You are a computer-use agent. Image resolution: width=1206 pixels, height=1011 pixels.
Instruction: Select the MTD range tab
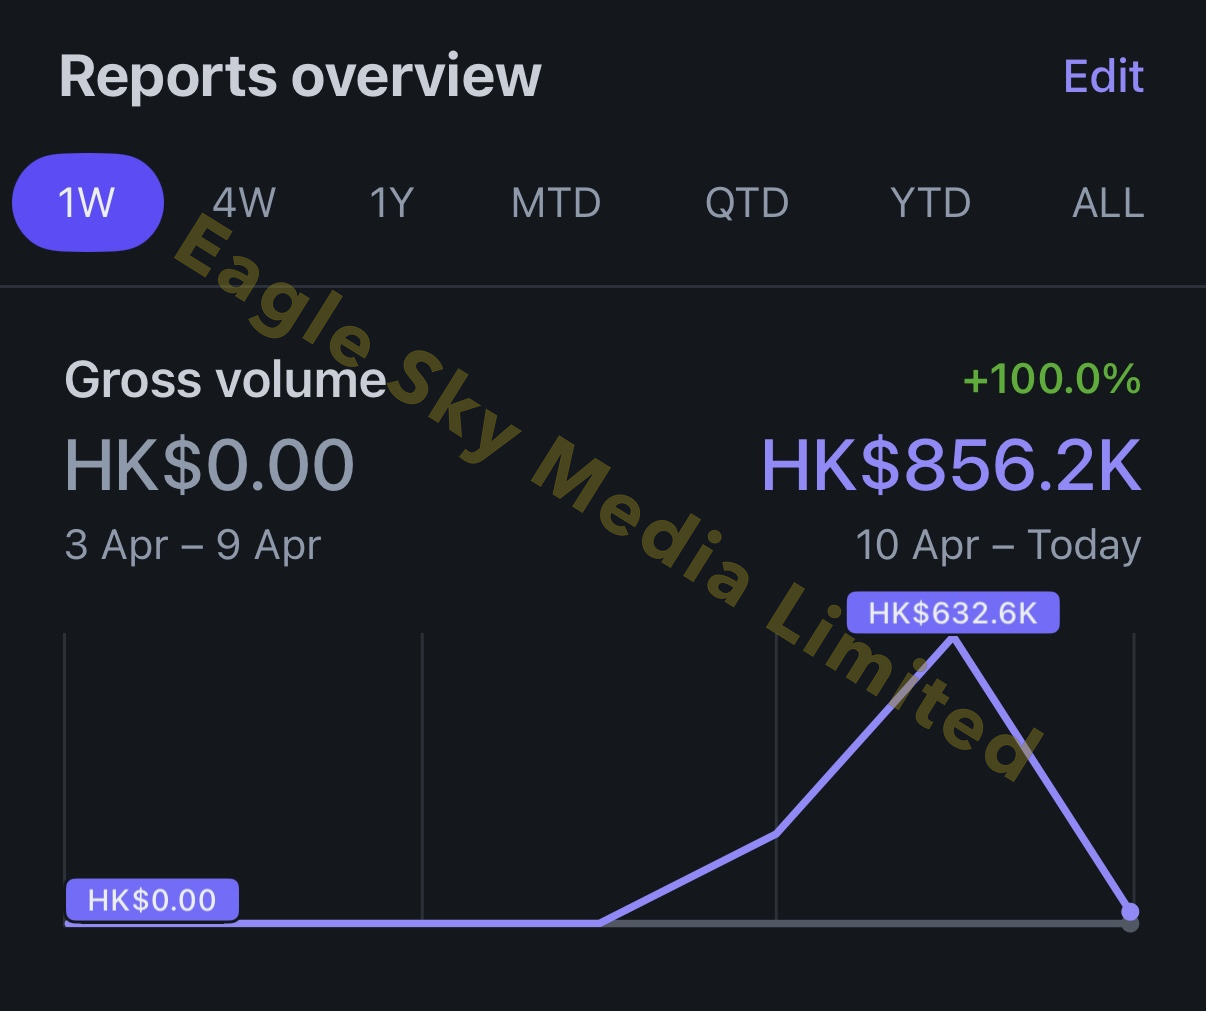tap(556, 203)
